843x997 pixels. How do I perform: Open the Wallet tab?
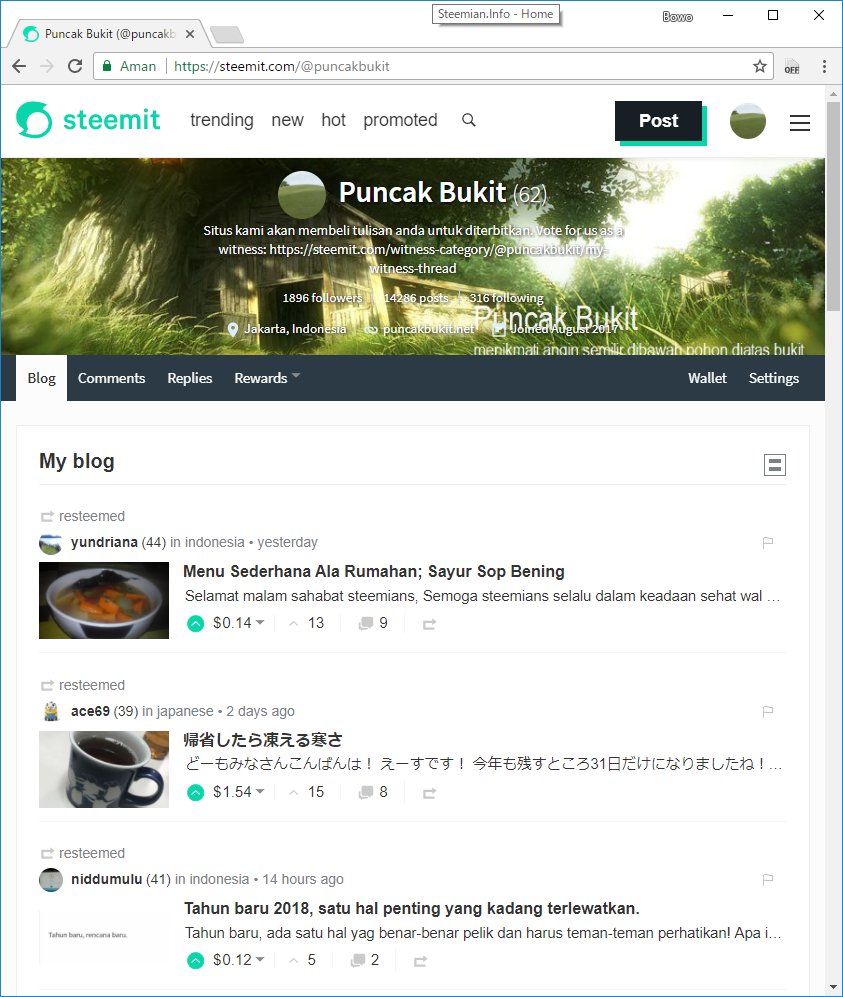click(x=707, y=378)
